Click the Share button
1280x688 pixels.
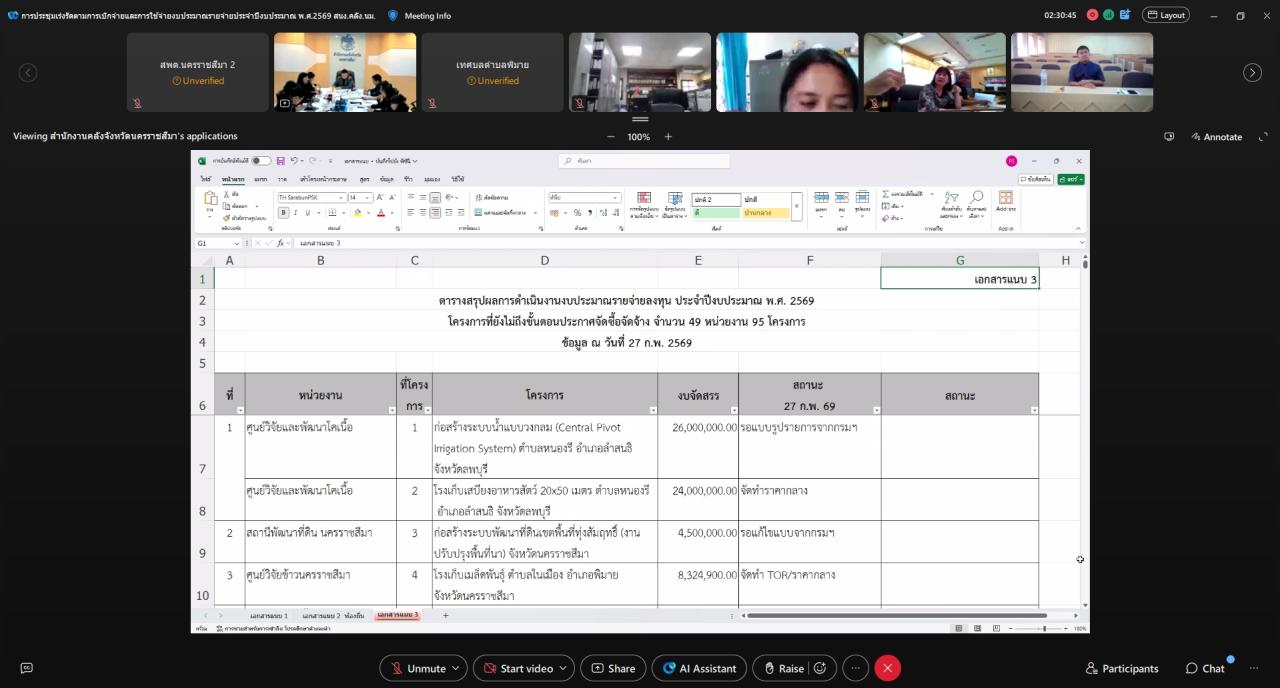(612, 668)
